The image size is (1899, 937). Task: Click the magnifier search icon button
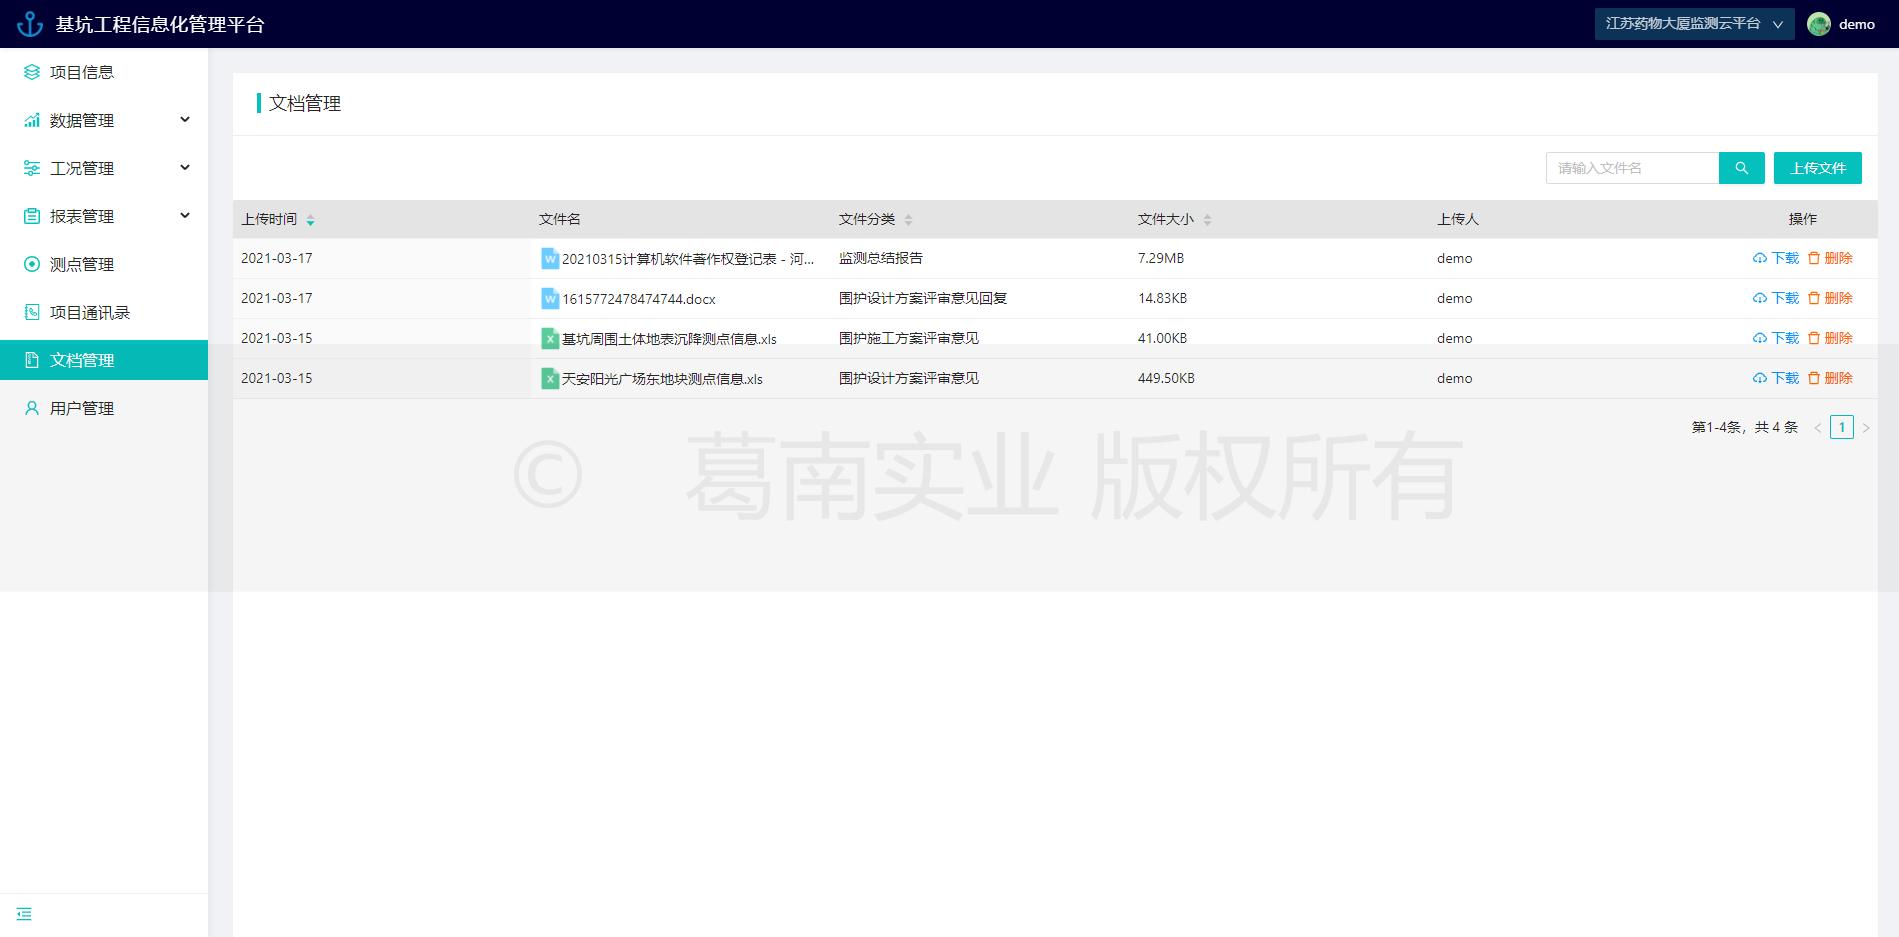[1741, 168]
